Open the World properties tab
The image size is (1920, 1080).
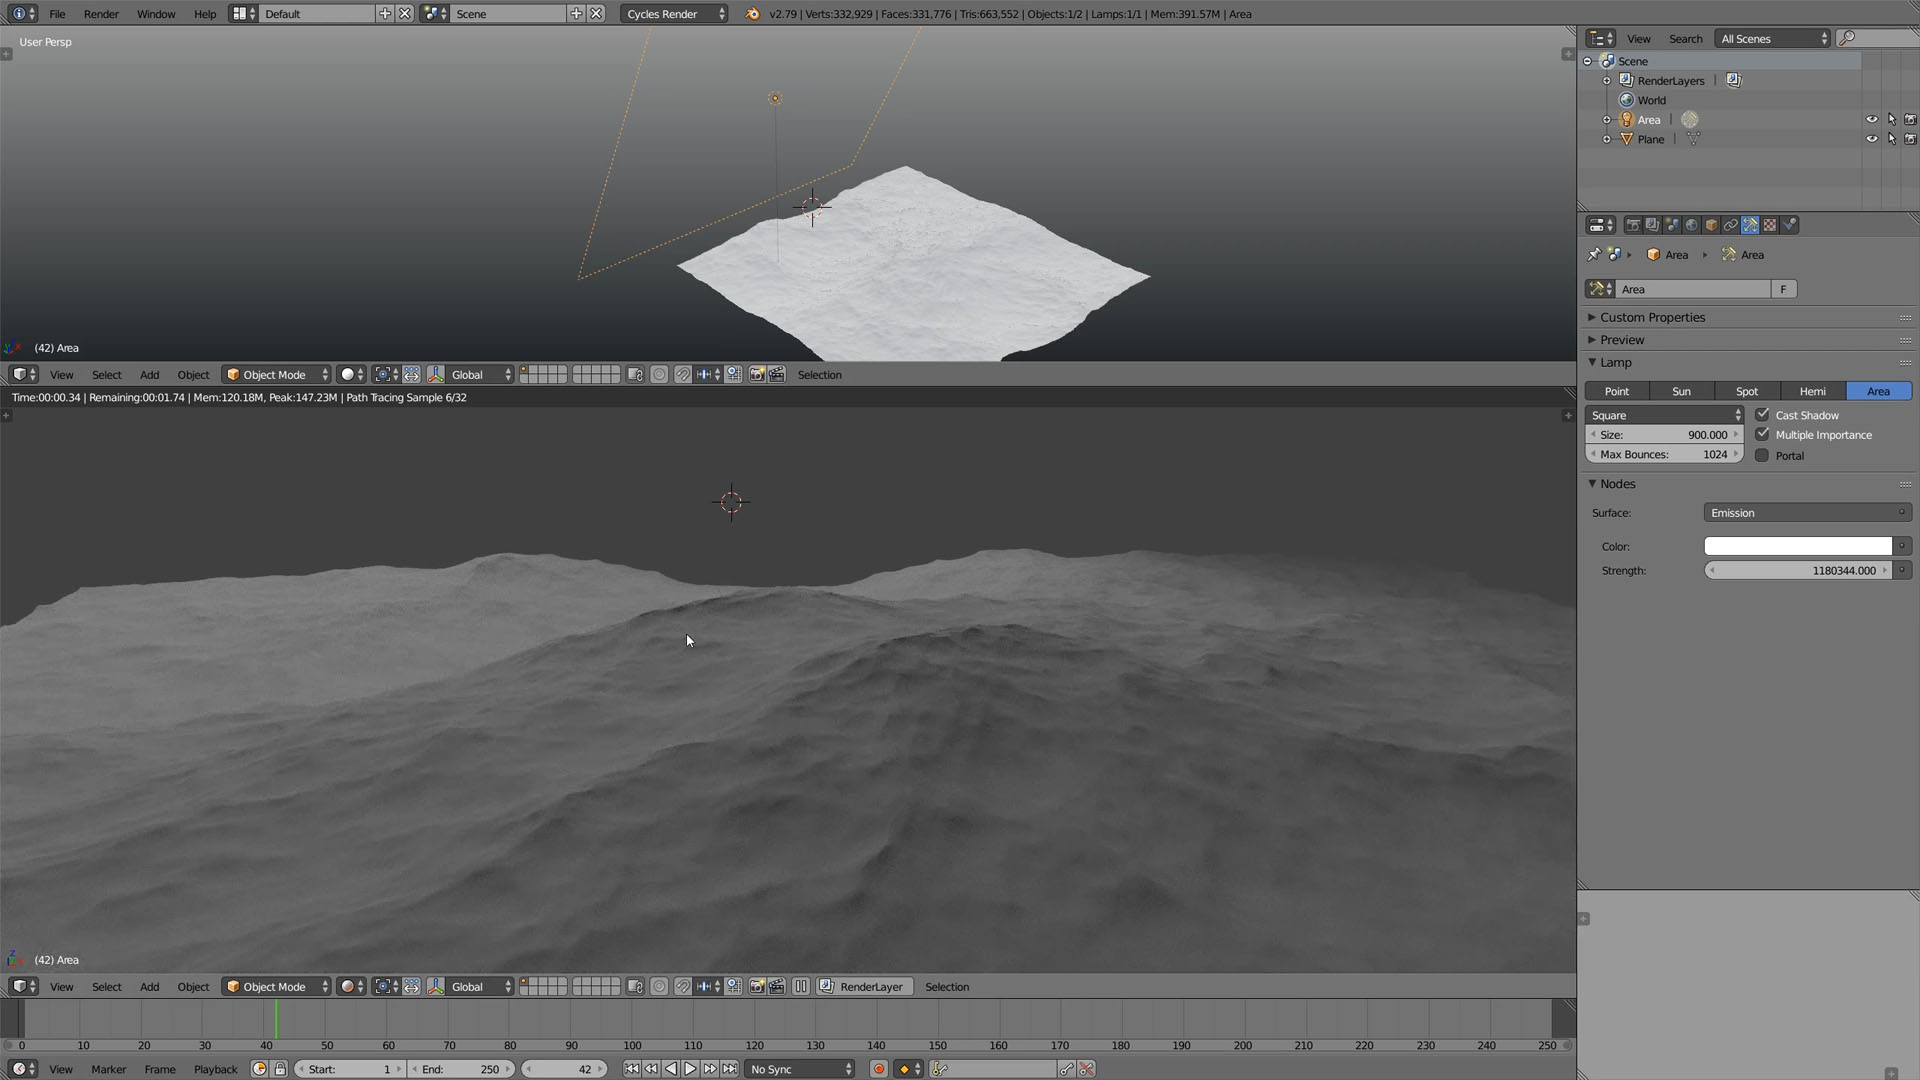point(1691,225)
